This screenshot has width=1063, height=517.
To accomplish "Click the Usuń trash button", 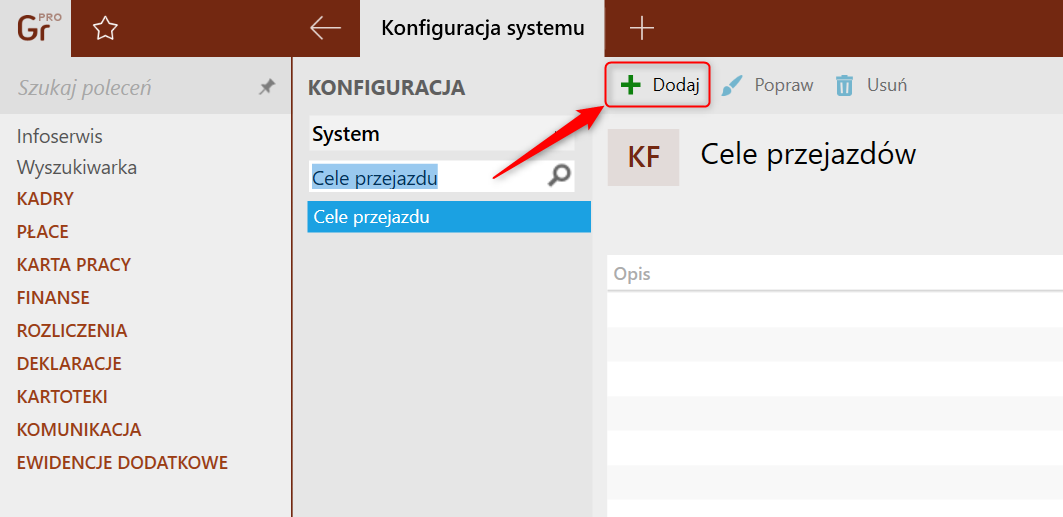I will [x=871, y=85].
